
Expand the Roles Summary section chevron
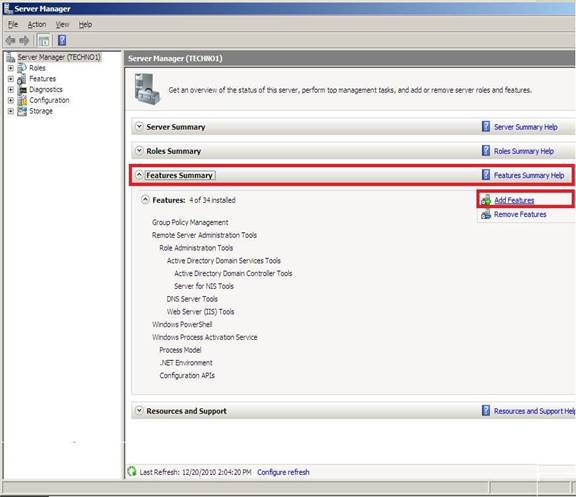139,151
